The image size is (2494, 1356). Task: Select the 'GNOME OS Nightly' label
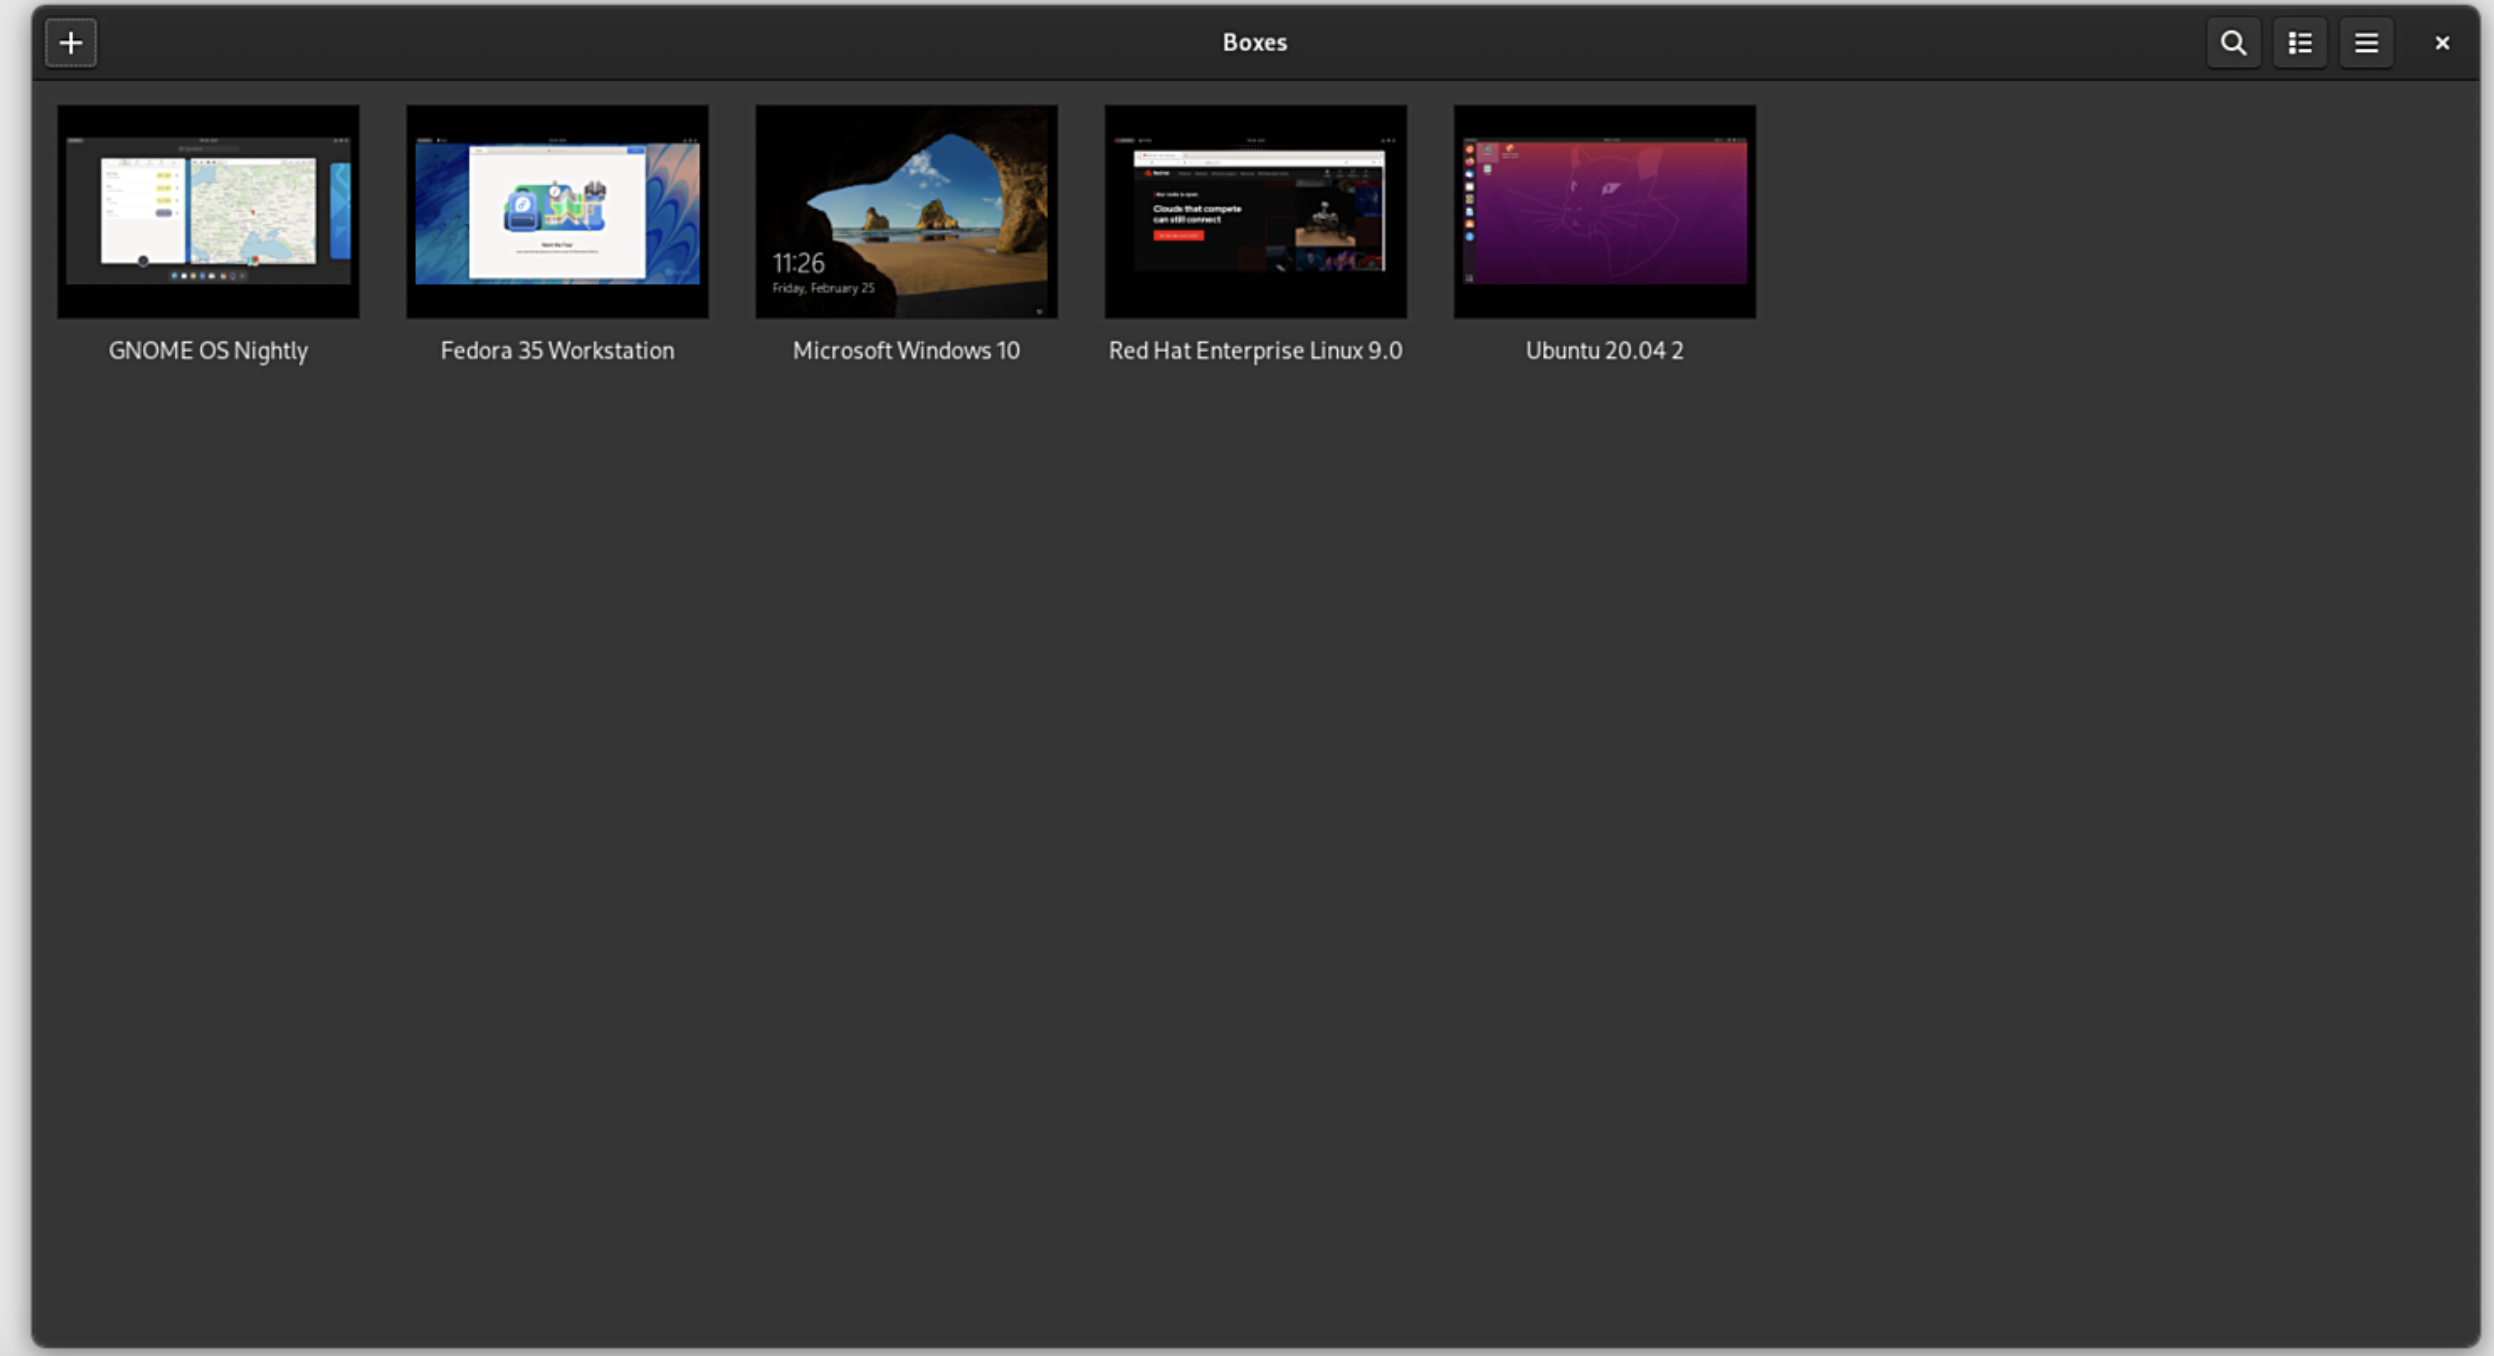click(208, 351)
